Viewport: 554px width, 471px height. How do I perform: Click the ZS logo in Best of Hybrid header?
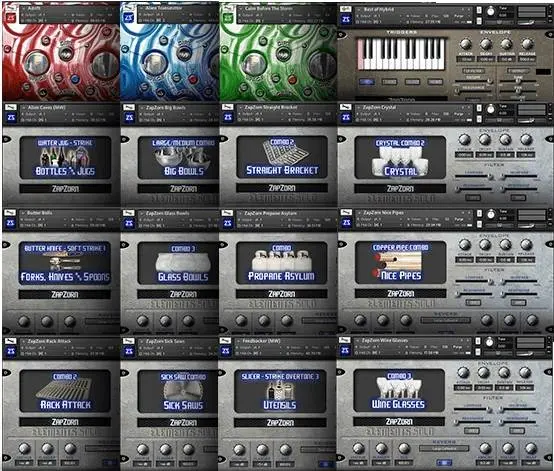(x=346, y=19)
